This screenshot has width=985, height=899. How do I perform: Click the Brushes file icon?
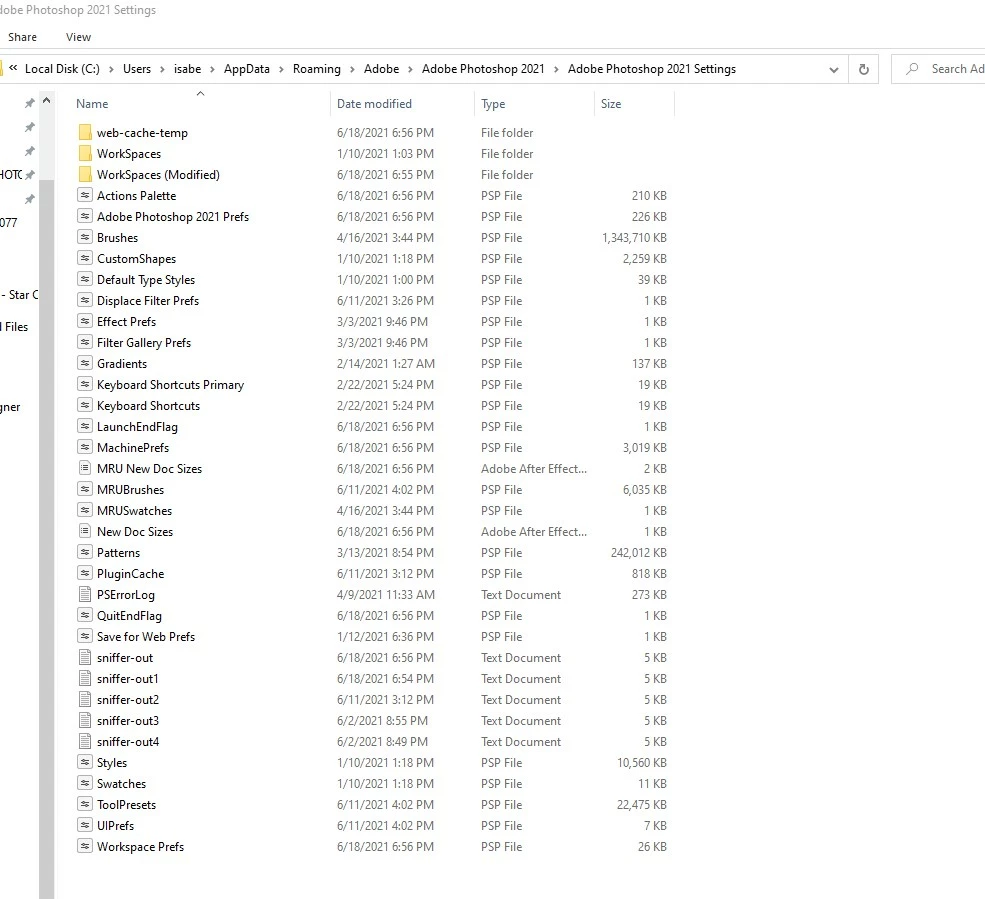tap(85, 237)
